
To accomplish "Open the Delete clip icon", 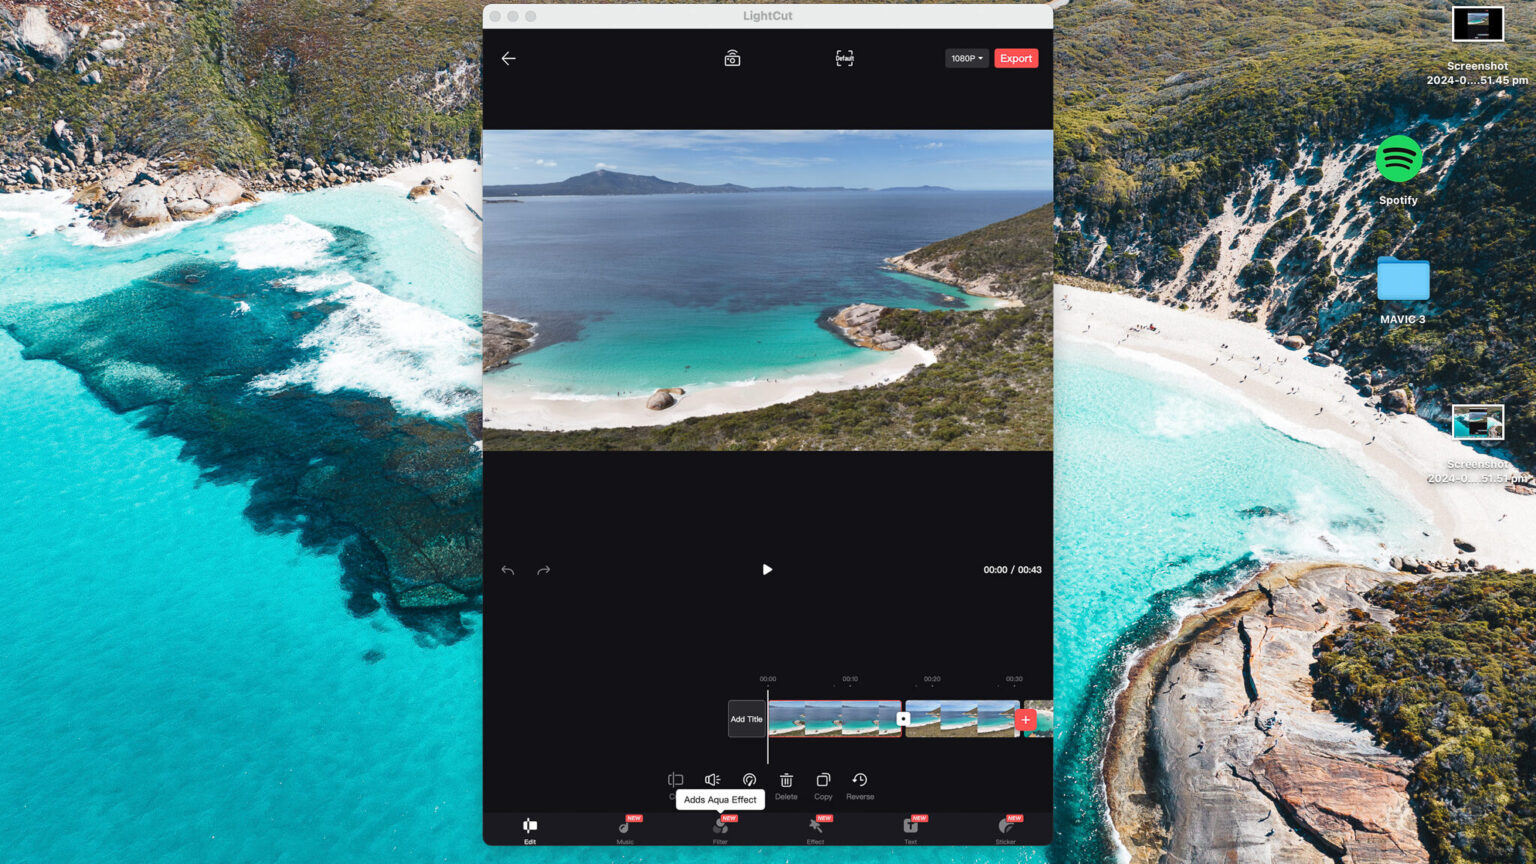I will point(786,781).
